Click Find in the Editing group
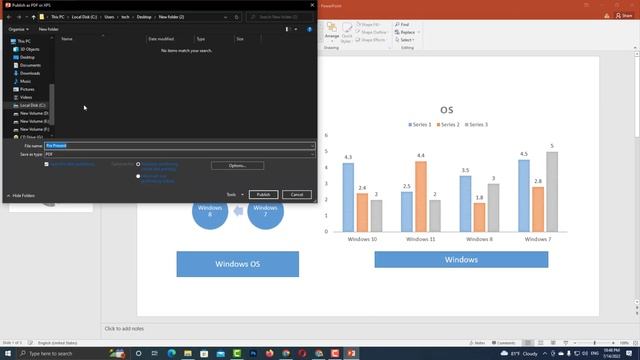 point(402,24)
